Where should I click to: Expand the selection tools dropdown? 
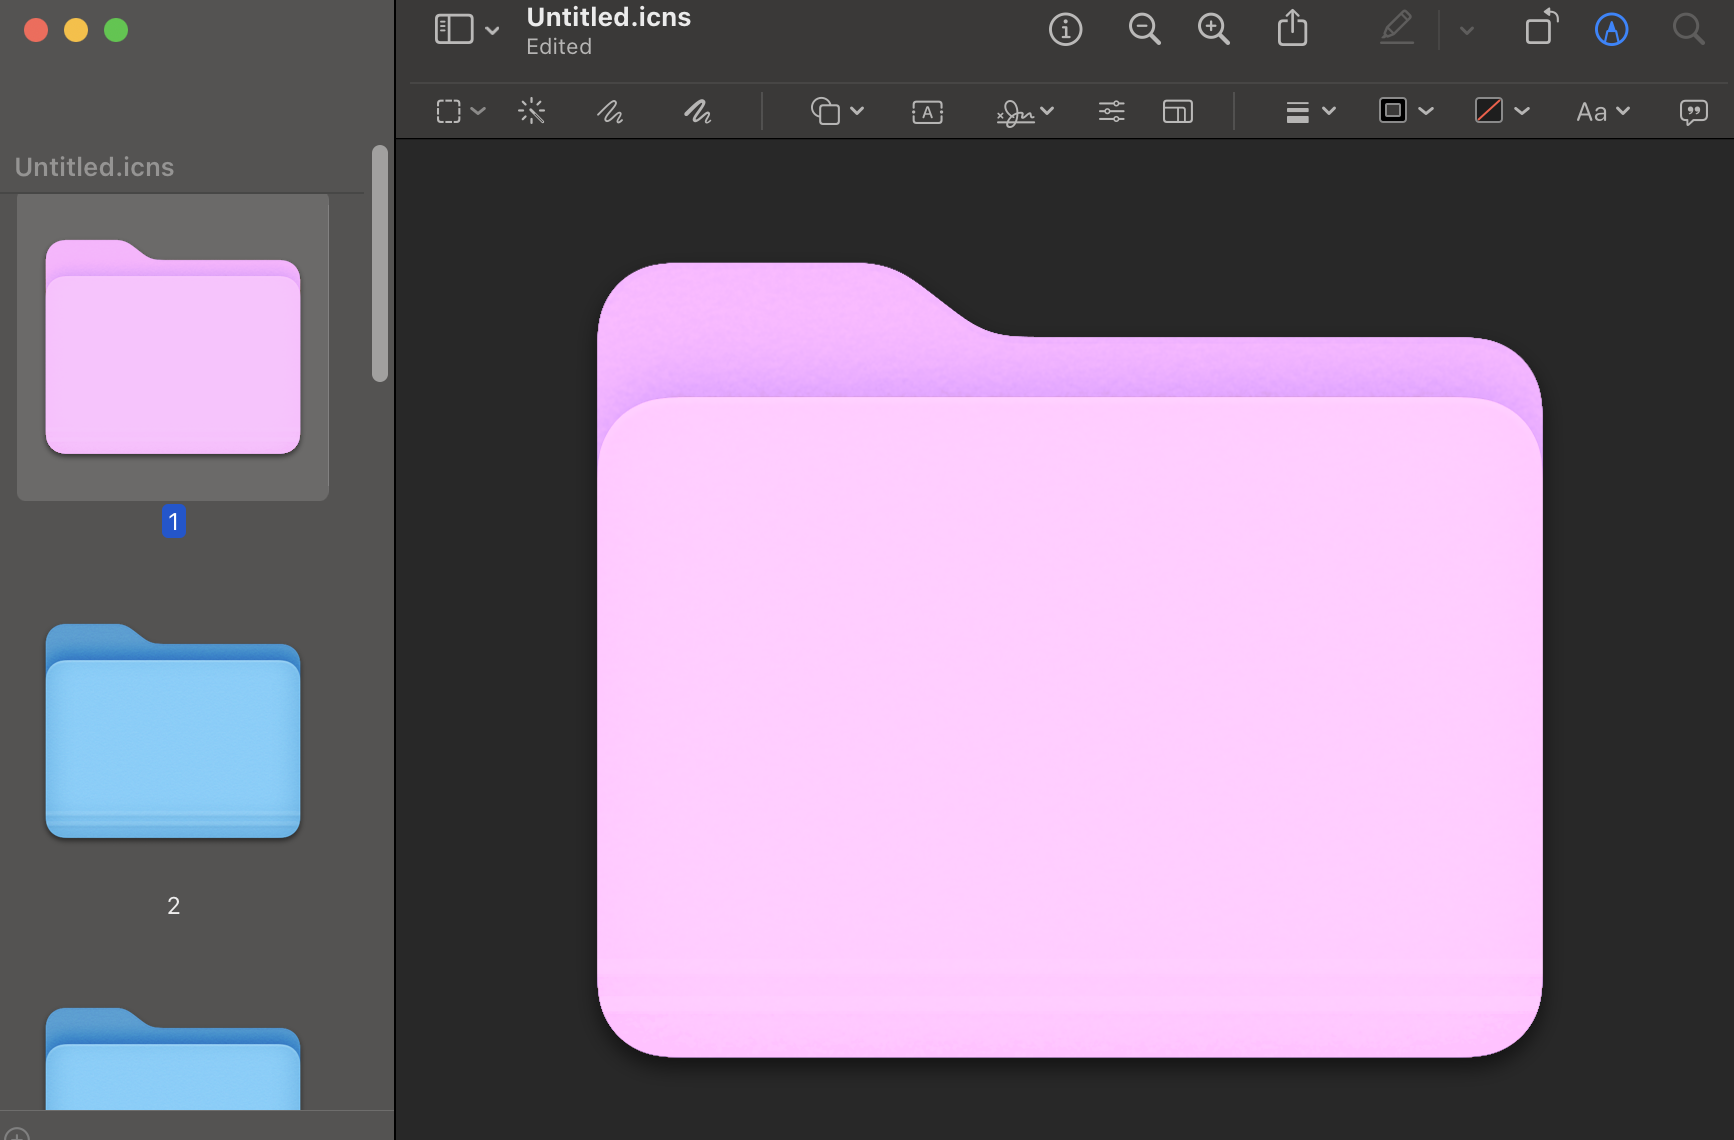coord(478,111)
